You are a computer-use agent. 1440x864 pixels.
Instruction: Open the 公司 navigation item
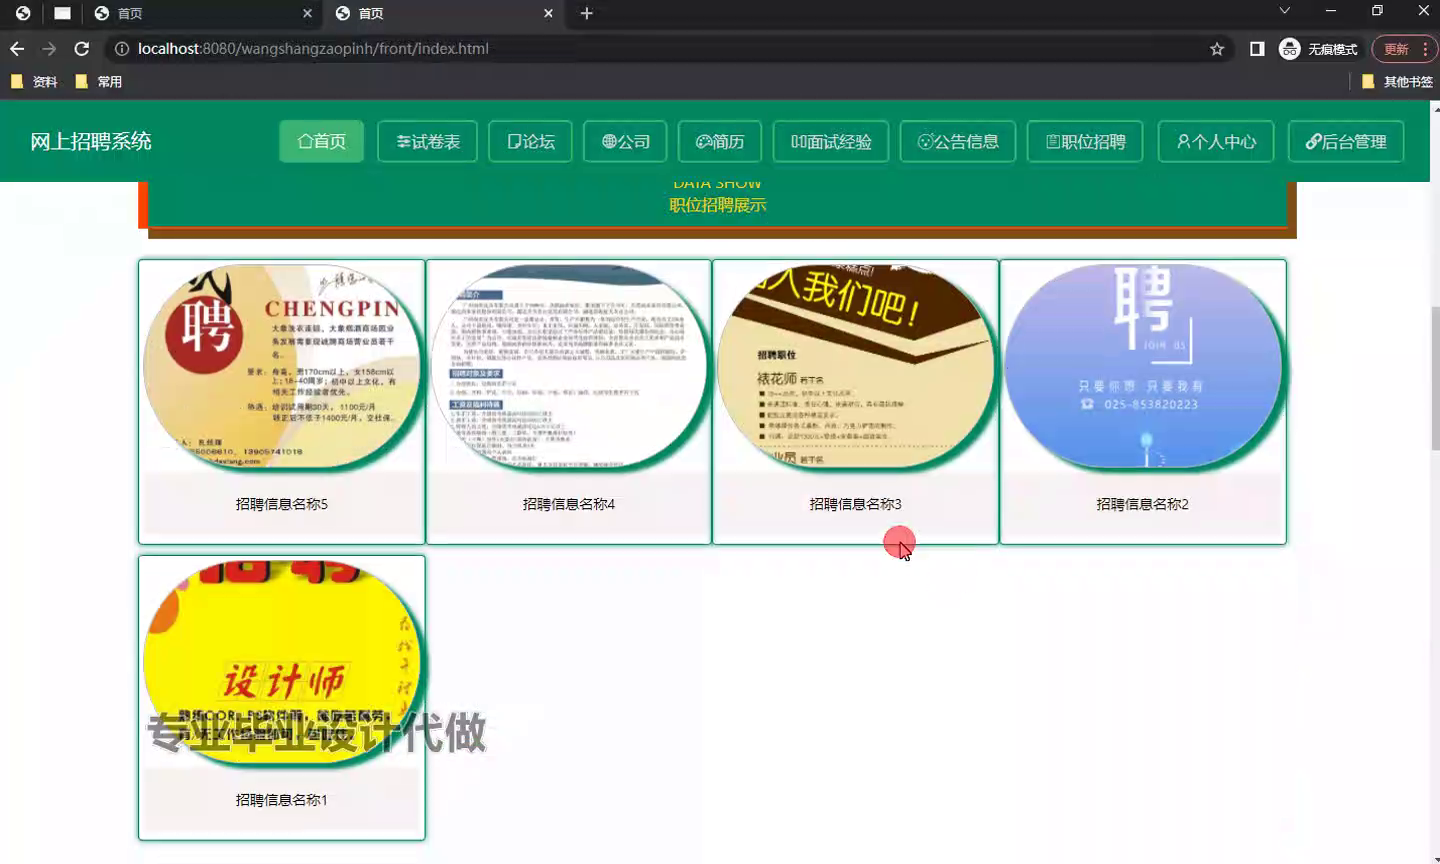(625, 141)
